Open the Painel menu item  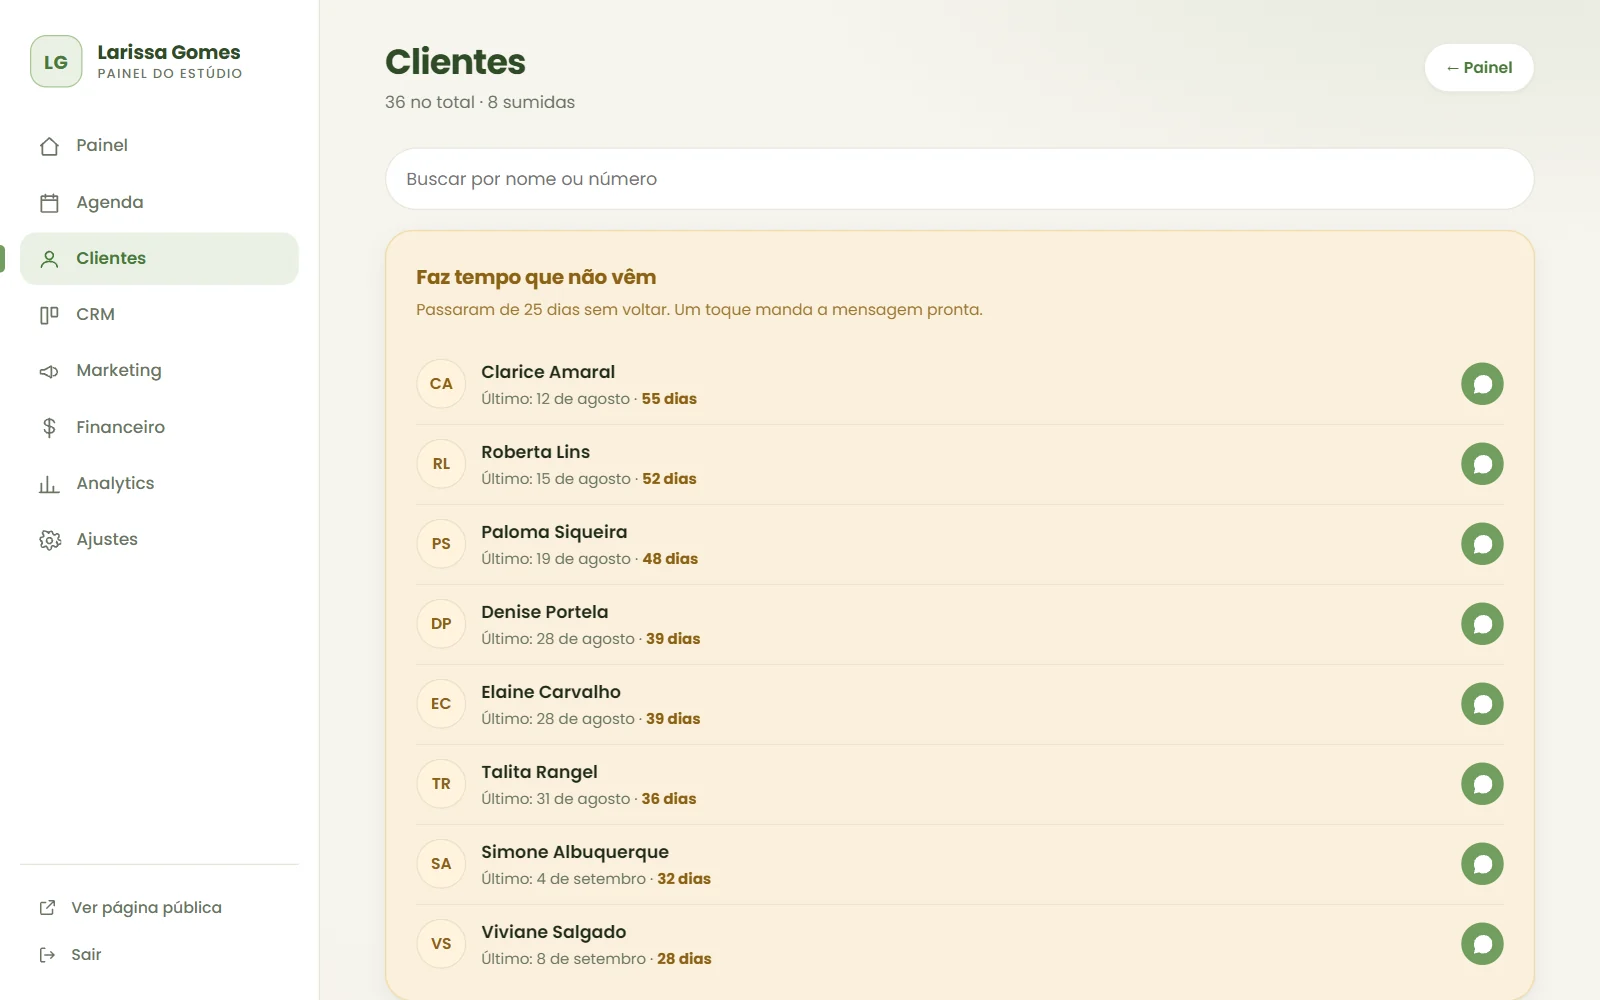pyautogui.click(x=159, y=146)
